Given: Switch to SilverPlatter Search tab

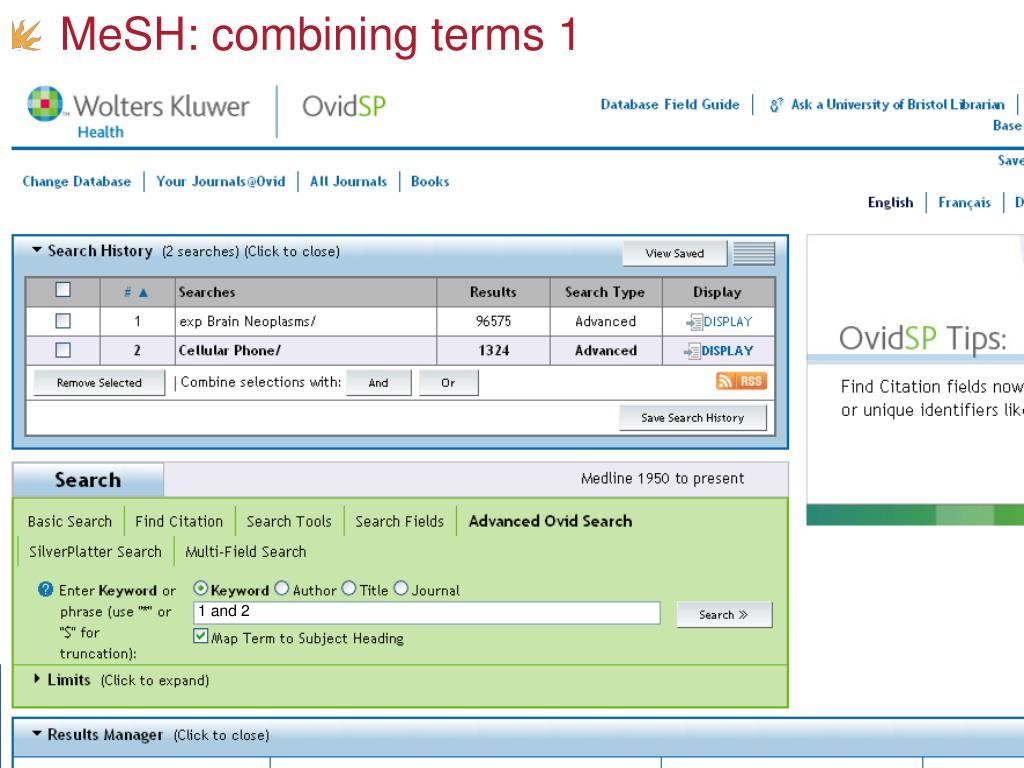Looking at the screenshot, I should pyautogui.click(x=95, y=552).
